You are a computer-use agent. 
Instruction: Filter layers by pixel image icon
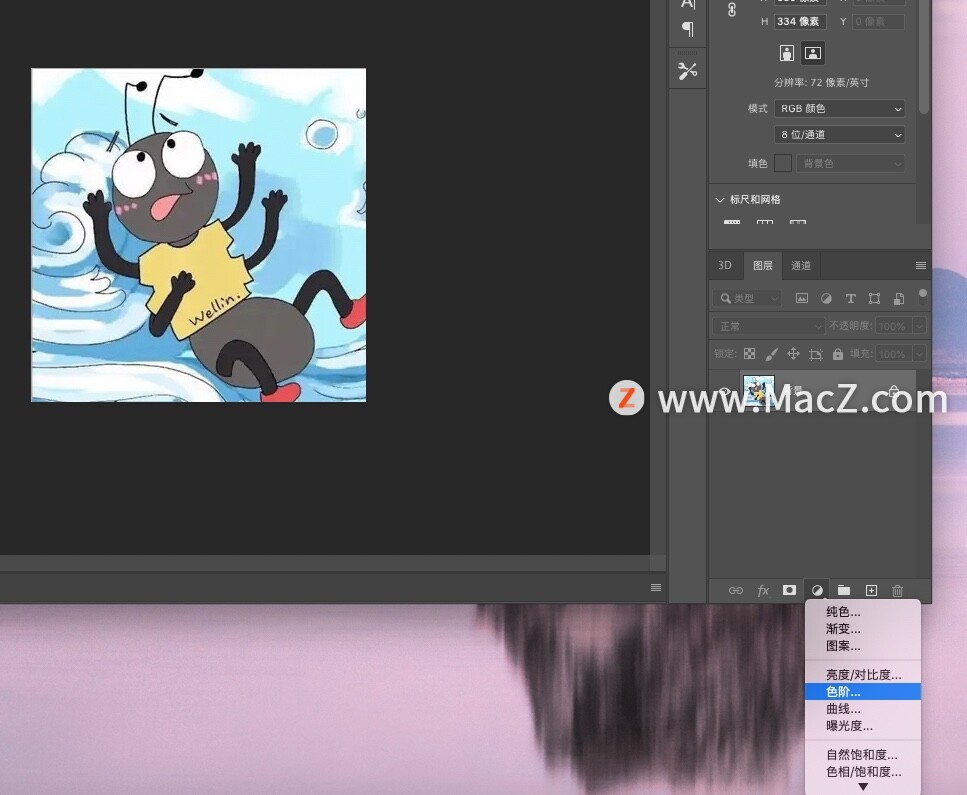[802, 299]
